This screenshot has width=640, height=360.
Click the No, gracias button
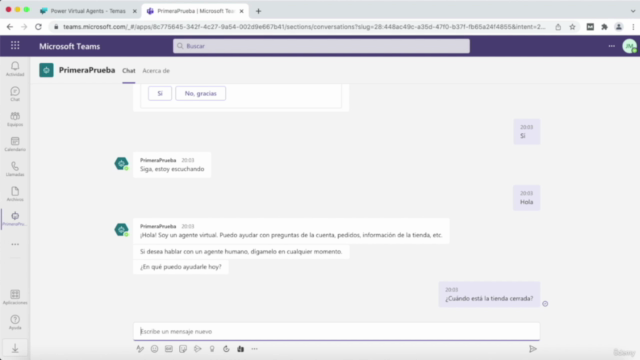[x=200, y=93]
